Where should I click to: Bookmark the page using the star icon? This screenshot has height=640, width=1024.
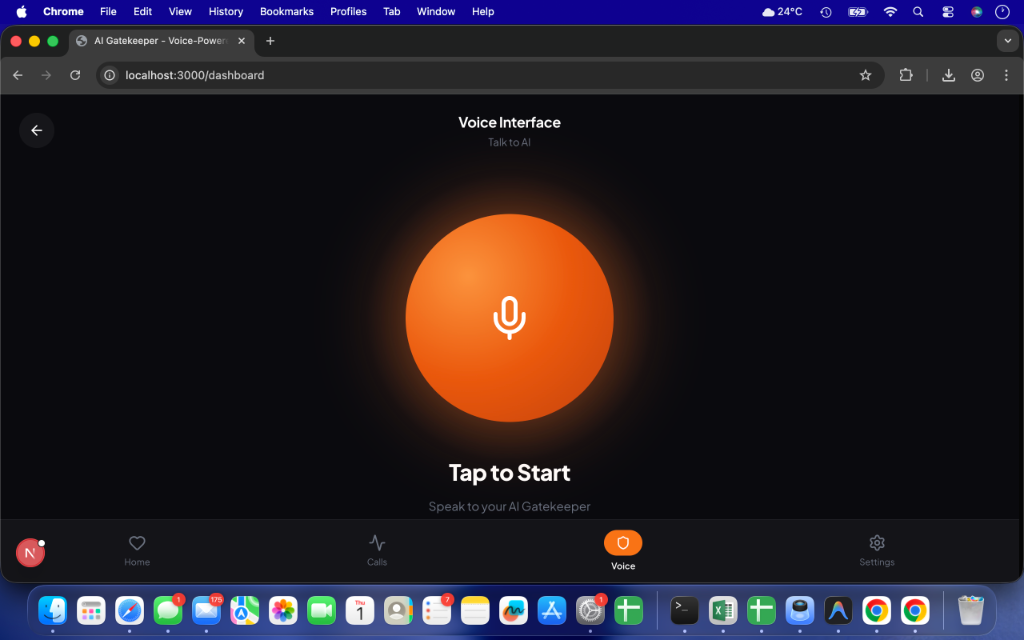tap(866, 74)
